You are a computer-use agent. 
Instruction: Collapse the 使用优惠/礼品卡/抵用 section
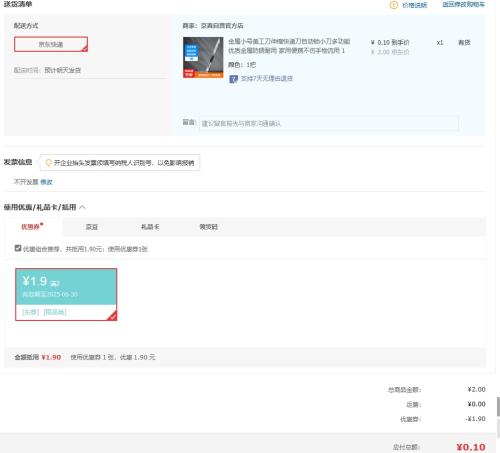[83, 207]
